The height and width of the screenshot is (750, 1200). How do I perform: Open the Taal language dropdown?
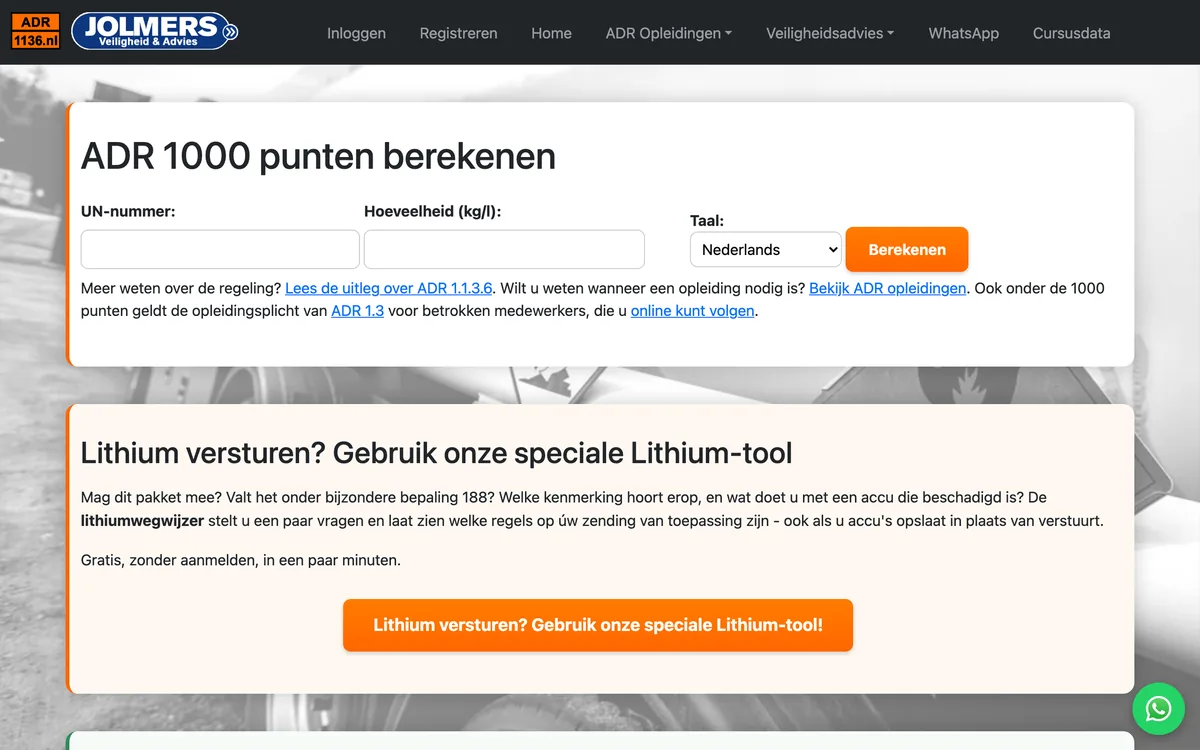tap(766, 250)
